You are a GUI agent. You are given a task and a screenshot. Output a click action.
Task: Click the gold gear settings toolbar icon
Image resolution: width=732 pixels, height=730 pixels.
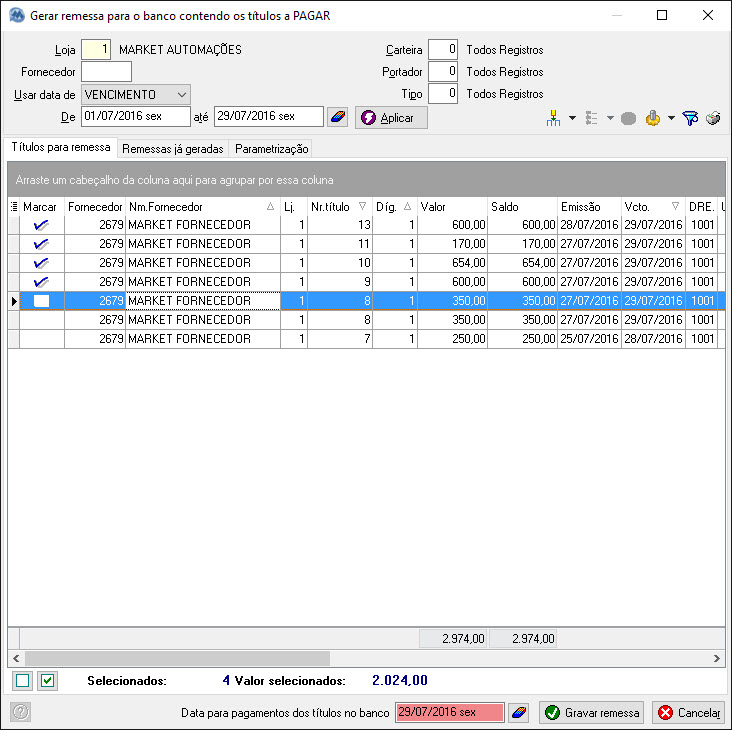(x=653, y=118)
